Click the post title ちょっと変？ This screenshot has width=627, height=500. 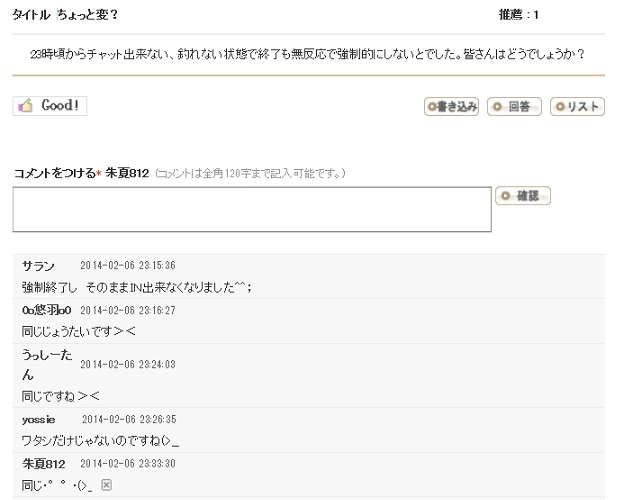pyautogui.click(x=86, y=15)
